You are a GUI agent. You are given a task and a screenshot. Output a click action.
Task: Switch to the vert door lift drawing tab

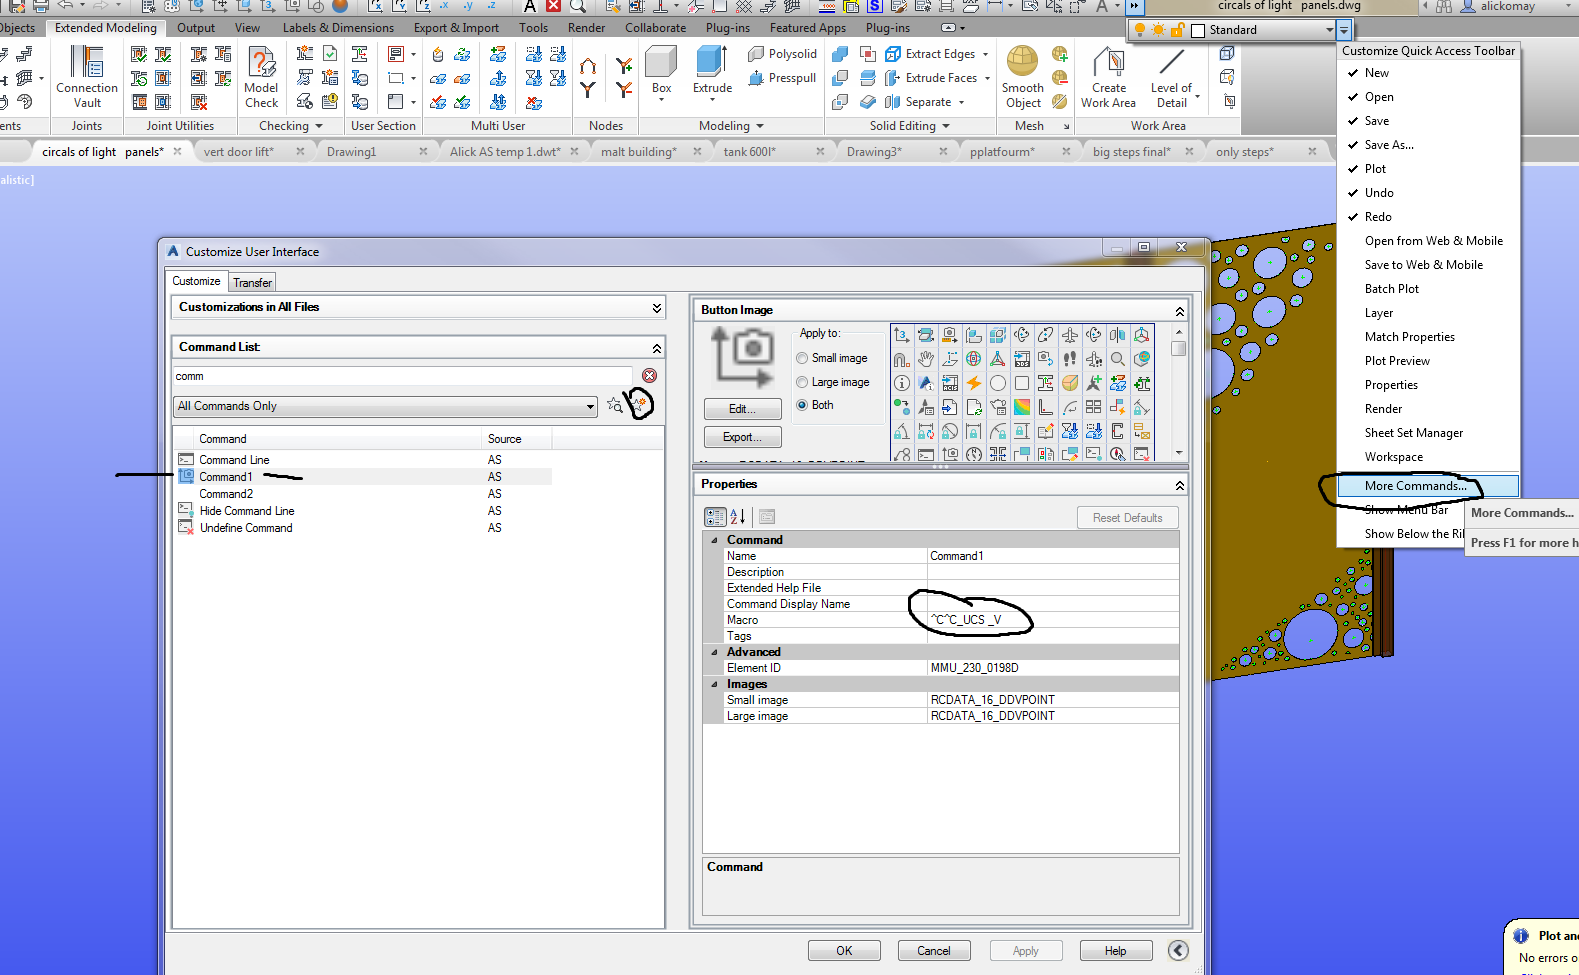tap(238, 152)
